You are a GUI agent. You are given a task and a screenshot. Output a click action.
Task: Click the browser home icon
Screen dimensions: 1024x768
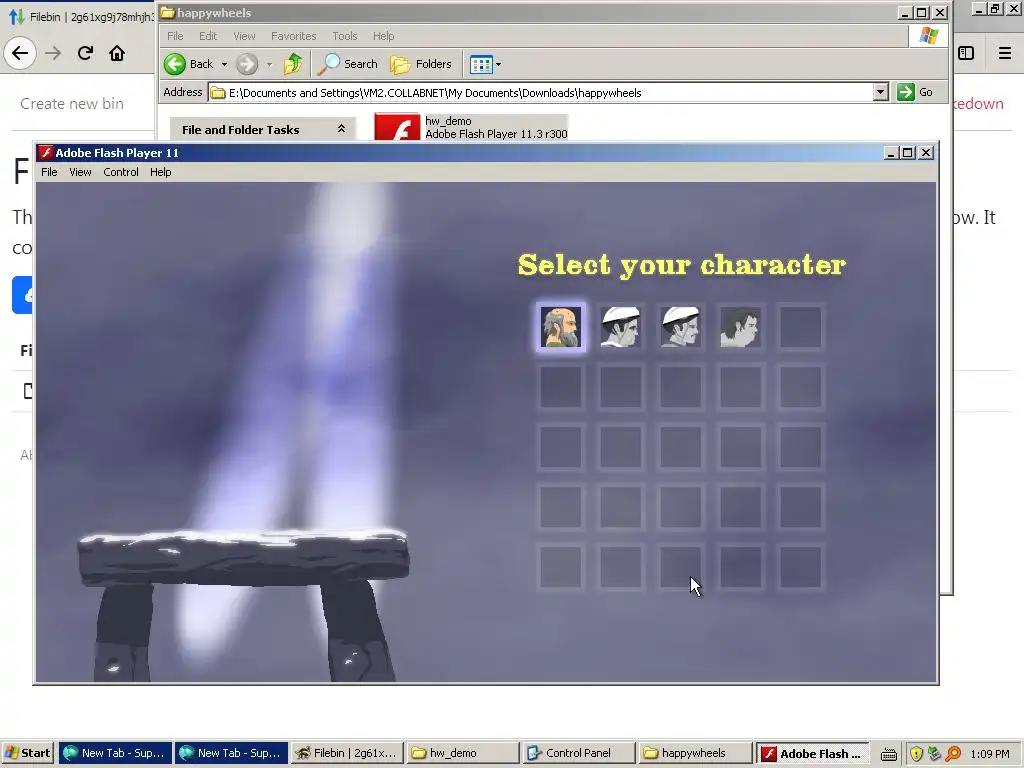point(117,53)
